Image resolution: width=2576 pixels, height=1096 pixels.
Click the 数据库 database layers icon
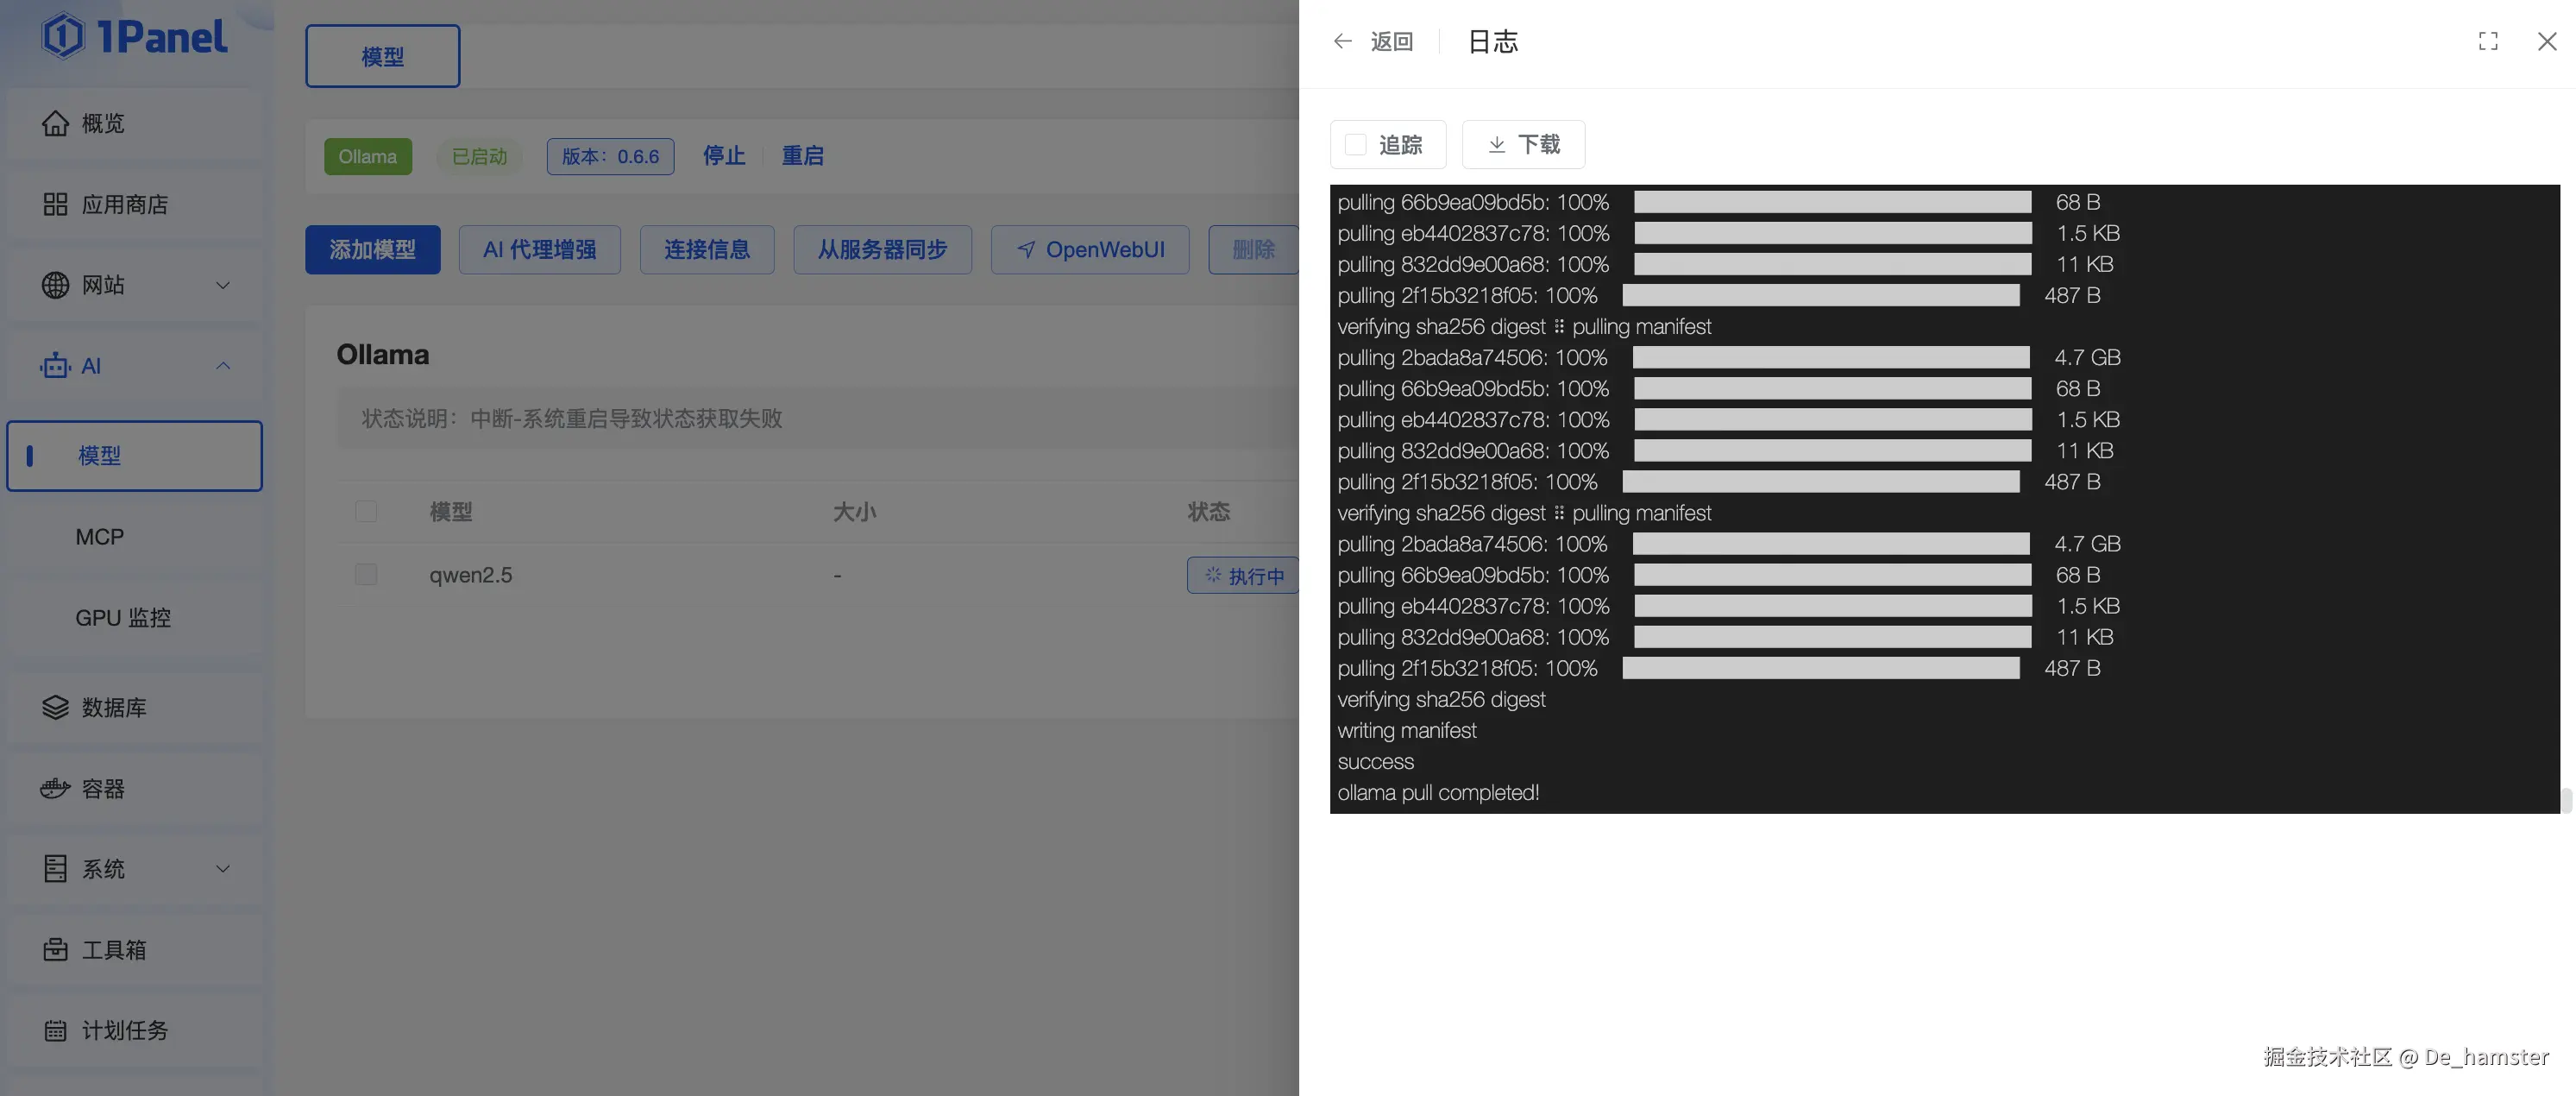[x=55, y=708]
